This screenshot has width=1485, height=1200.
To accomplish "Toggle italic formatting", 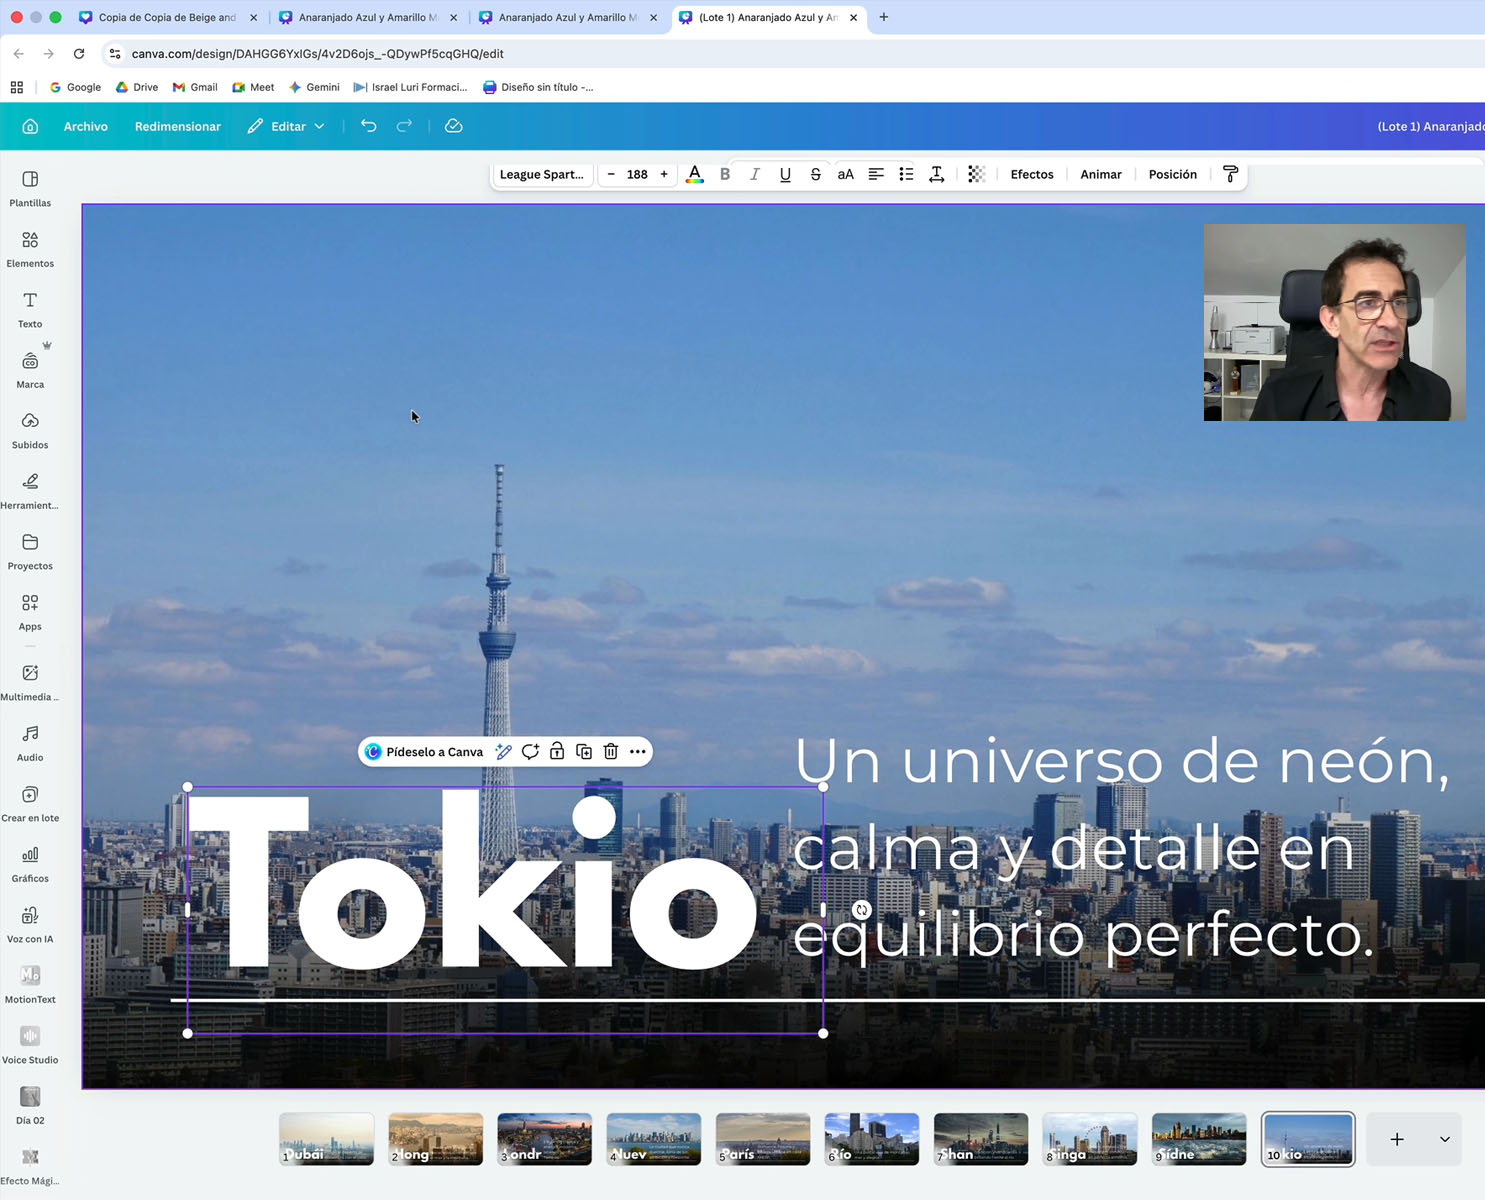I will (755, 174).
